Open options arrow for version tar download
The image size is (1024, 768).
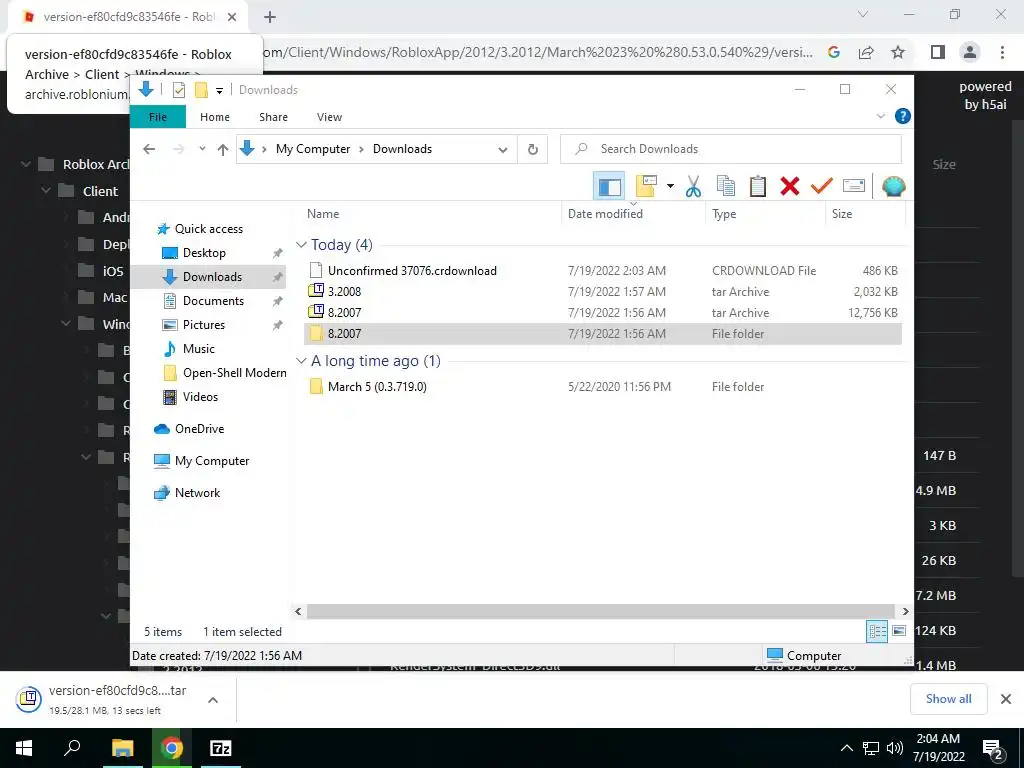[213, 699]
